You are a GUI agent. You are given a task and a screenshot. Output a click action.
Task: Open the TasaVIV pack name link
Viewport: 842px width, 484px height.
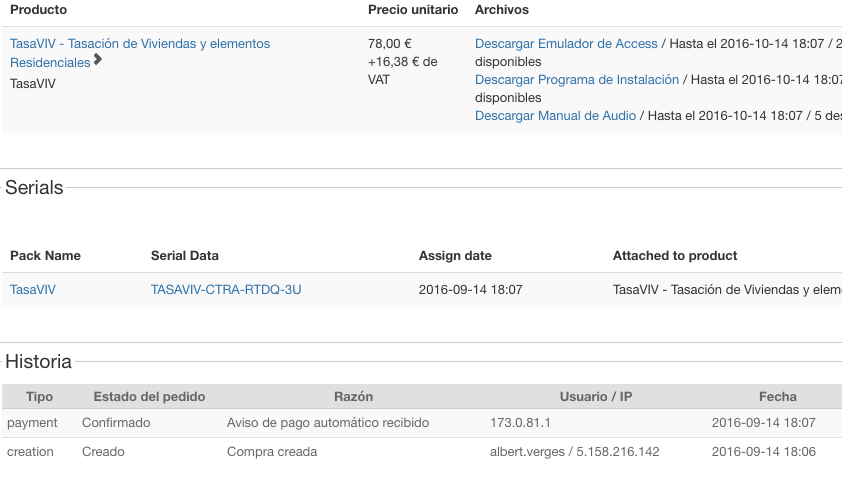click(33, 290)
